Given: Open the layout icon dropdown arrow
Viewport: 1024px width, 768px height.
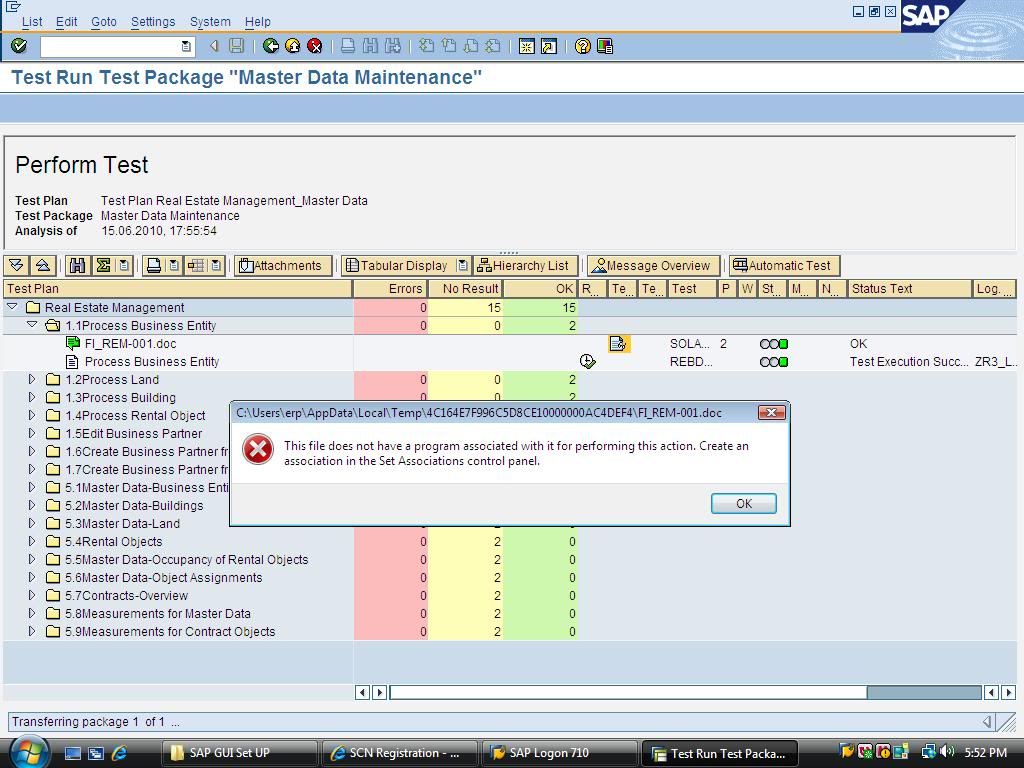Looking at the screenshot, I should pyautogui.click(x=216, y=265).
